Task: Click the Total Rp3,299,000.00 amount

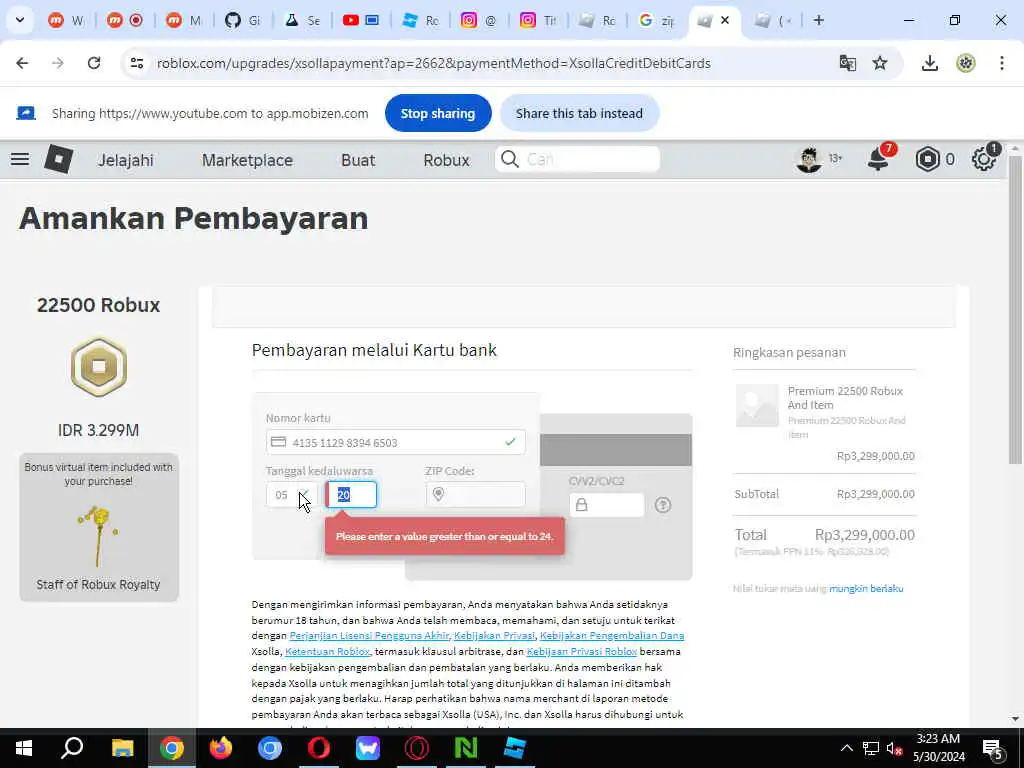Action: (865, 535)
